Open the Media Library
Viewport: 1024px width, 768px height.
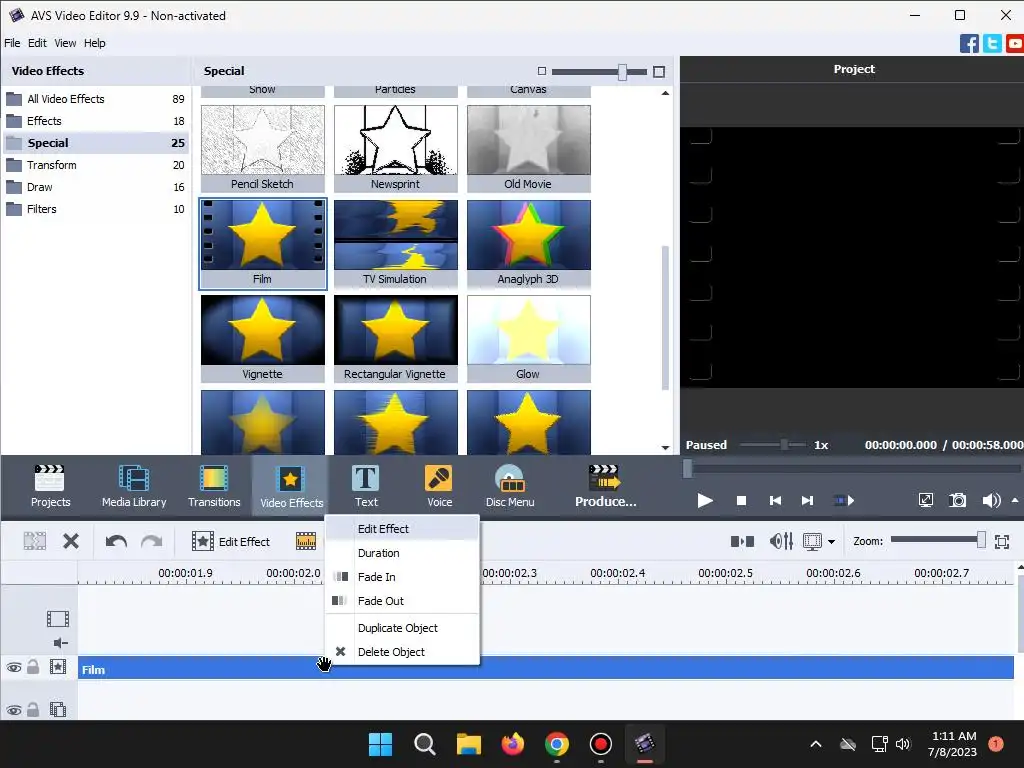point(134,486)
